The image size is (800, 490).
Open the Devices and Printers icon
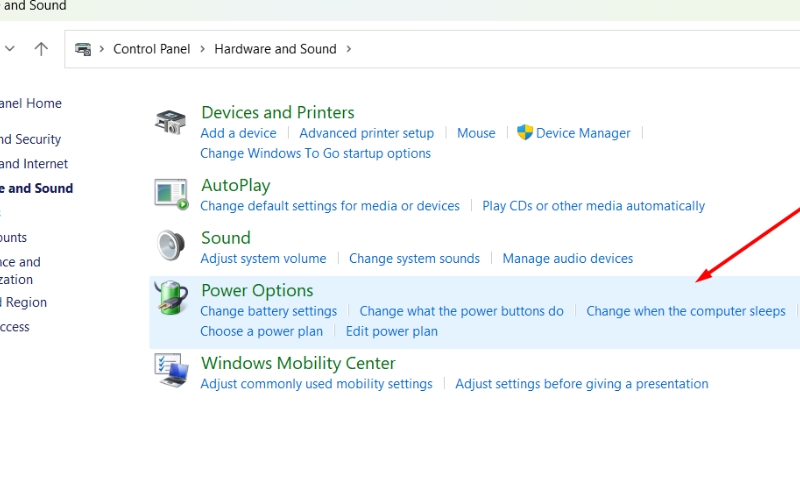tap(171, 122)
